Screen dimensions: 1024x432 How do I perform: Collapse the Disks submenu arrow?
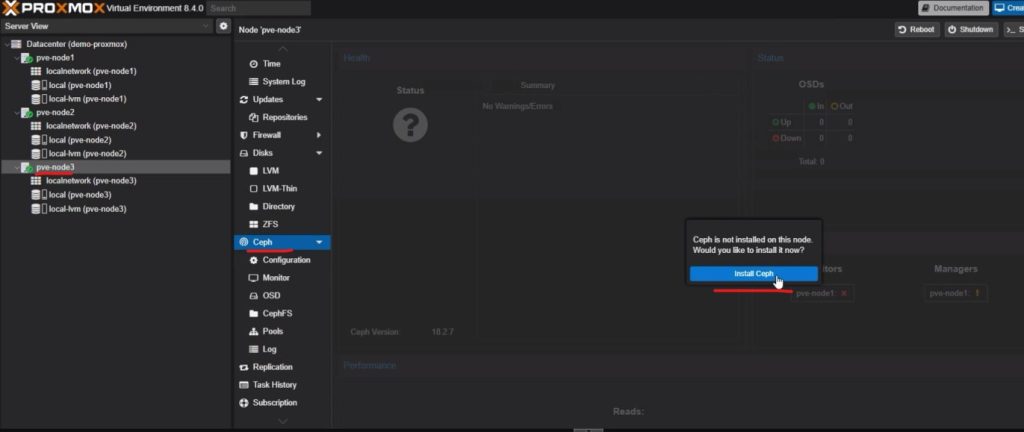(x=319, y=153)
